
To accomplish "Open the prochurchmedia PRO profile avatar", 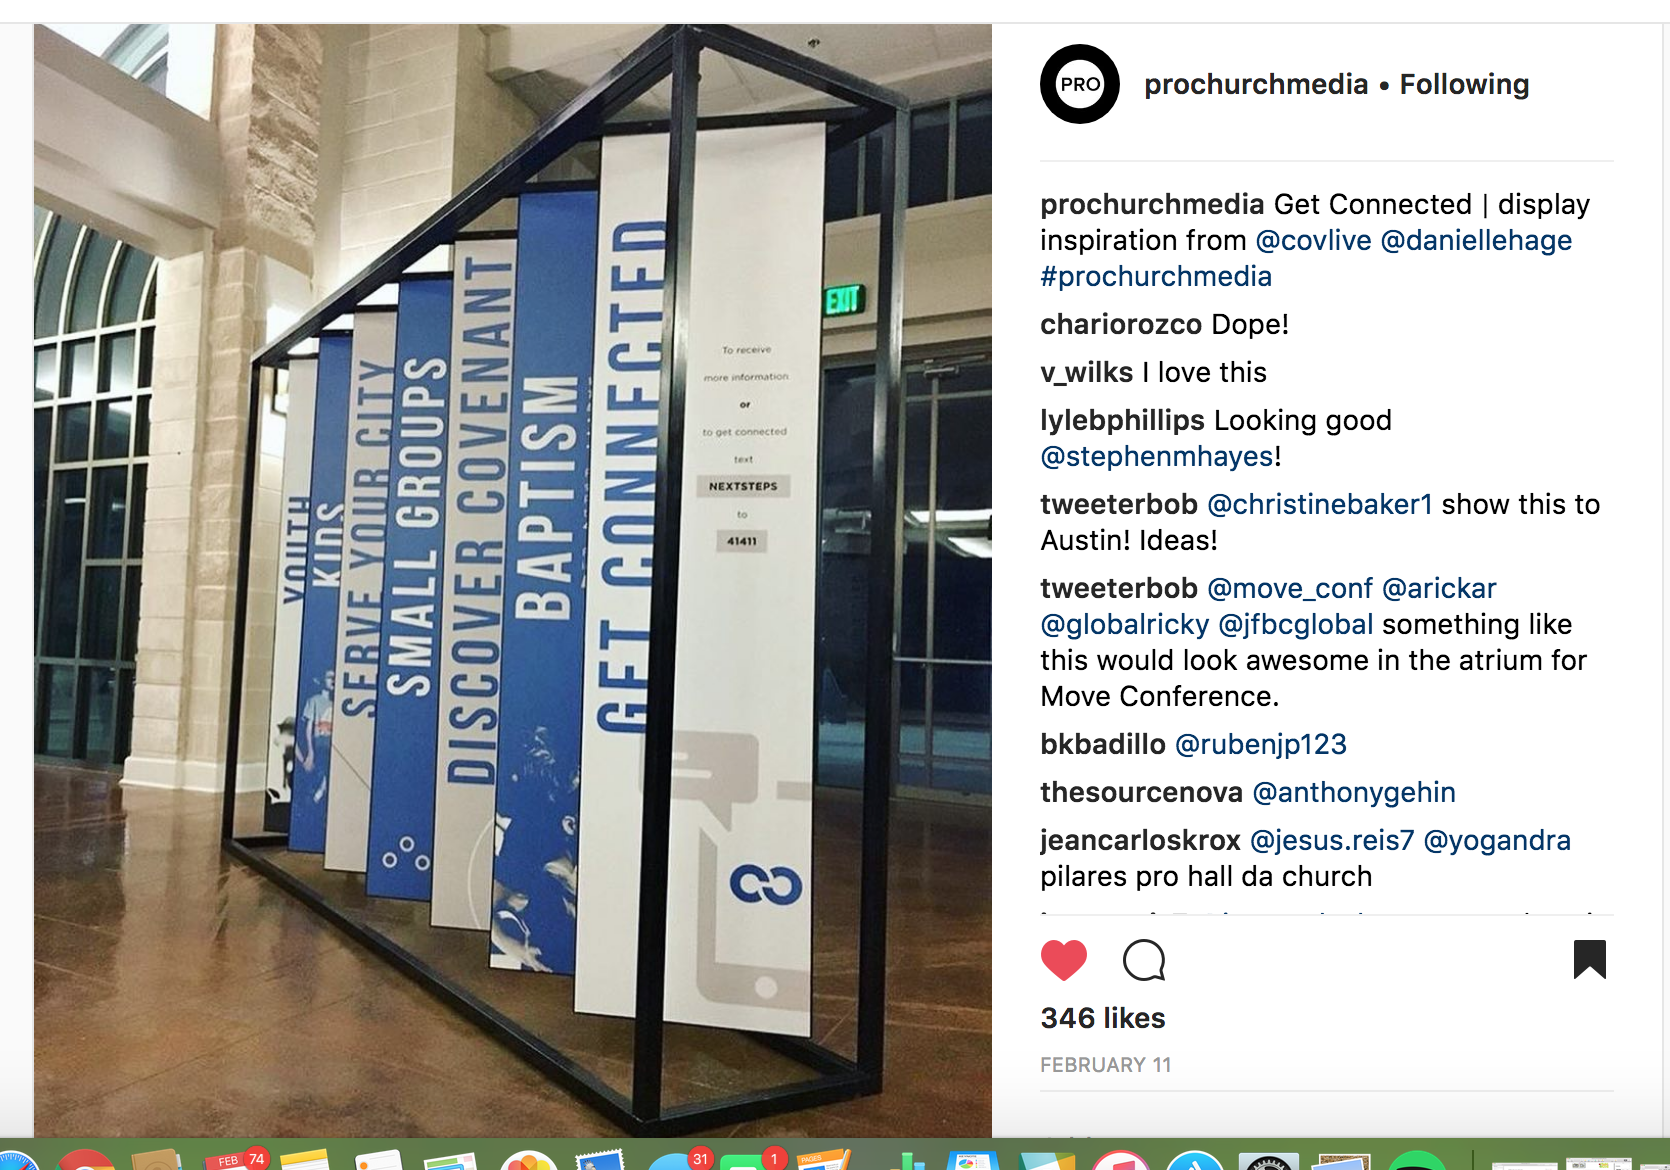I will tap(1080, 84).
